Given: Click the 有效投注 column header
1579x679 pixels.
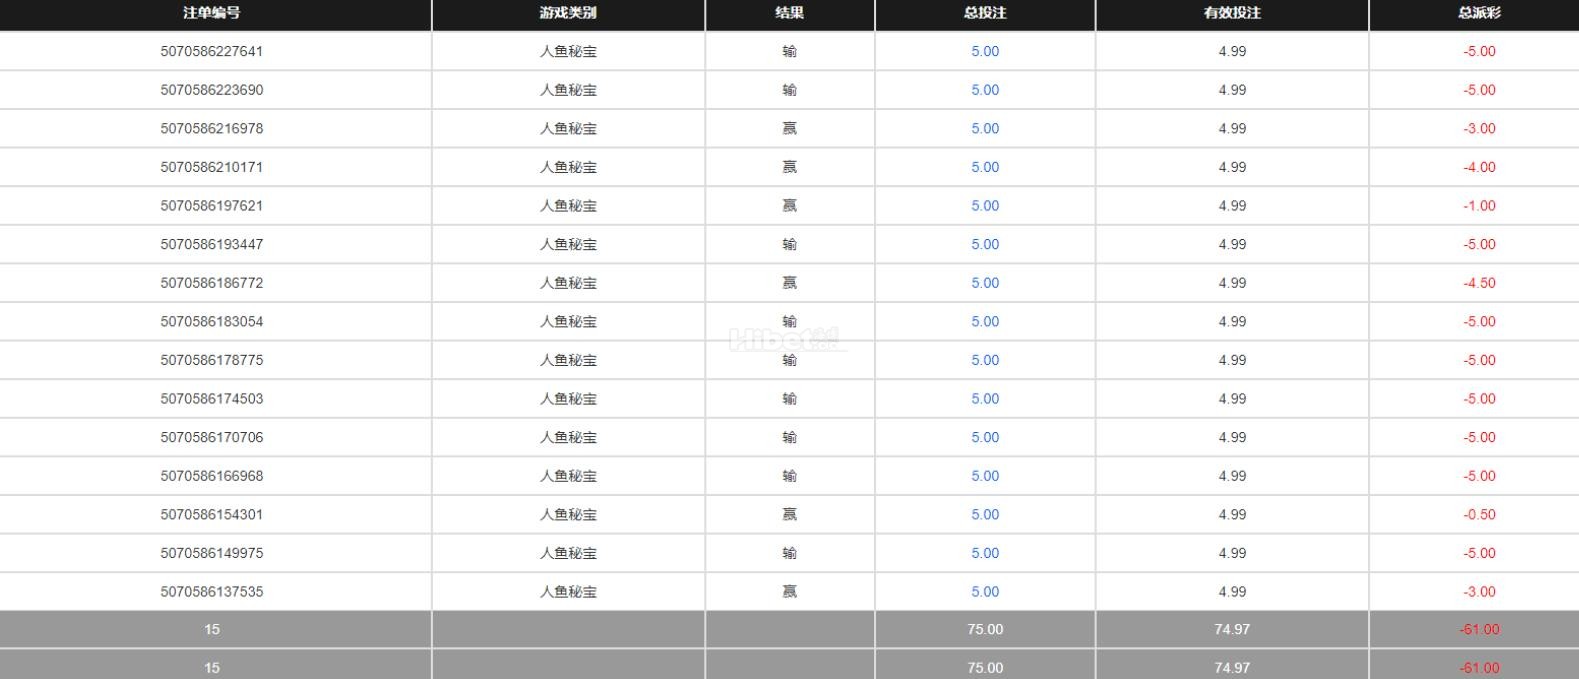Looking at the screenshot, I should click(x=1231, y=13).
